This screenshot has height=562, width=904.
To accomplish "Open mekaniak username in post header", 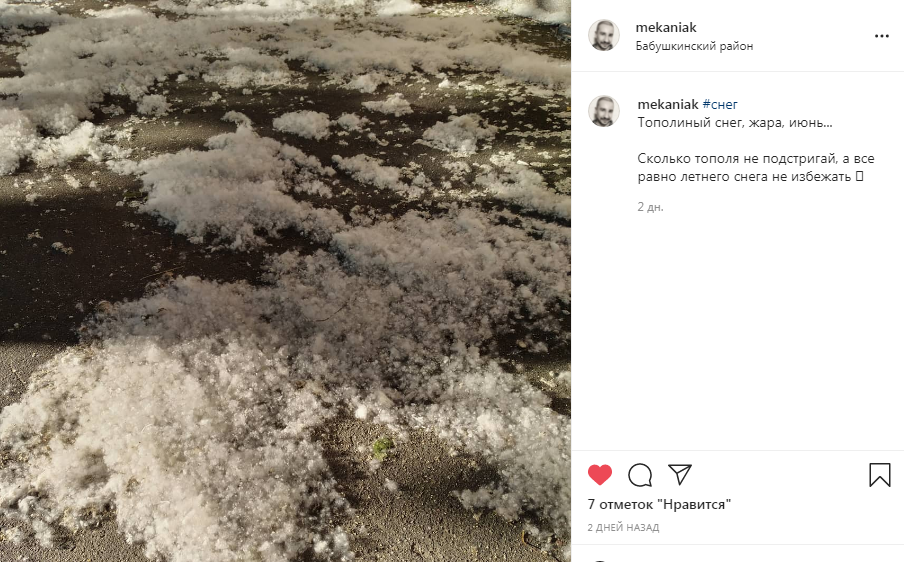I will pyautogui.click(x=666, y=27).
